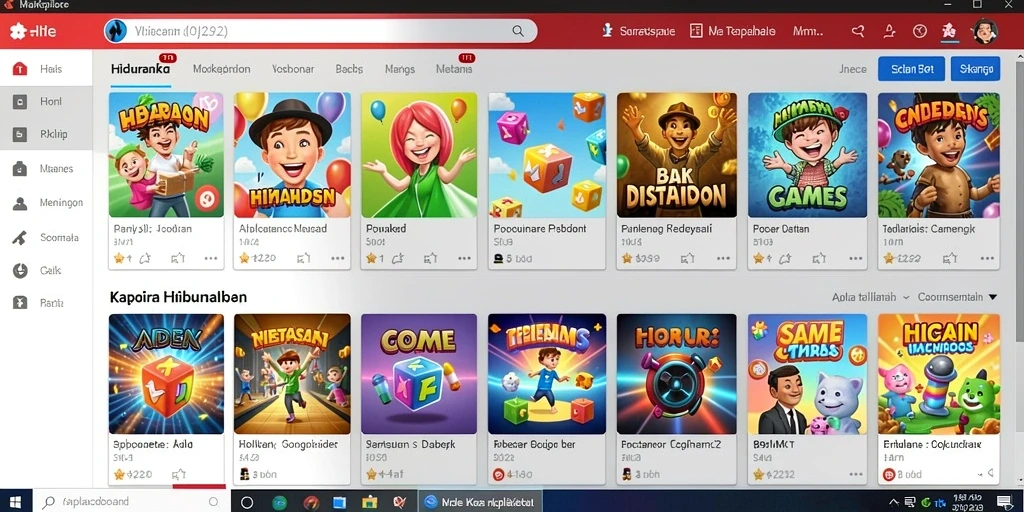
Task: Switch to the Mockapdon tab
Action: [221, 69]
